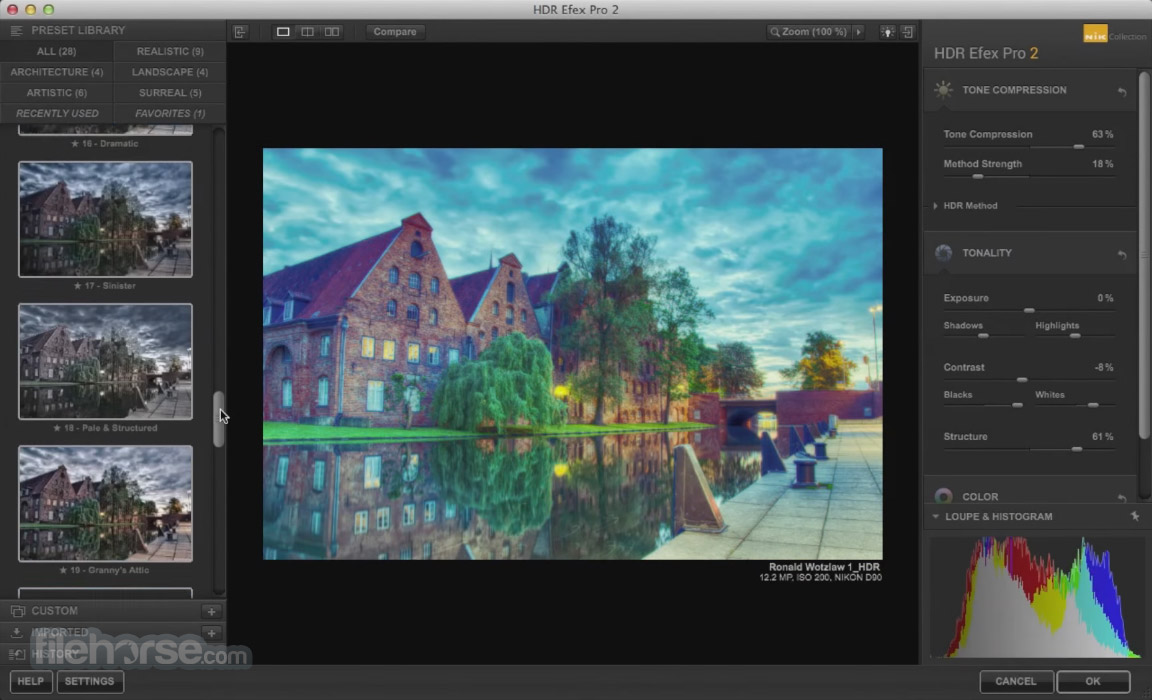
Task: Open the HISTORY section icon
Action: (18, 654)
